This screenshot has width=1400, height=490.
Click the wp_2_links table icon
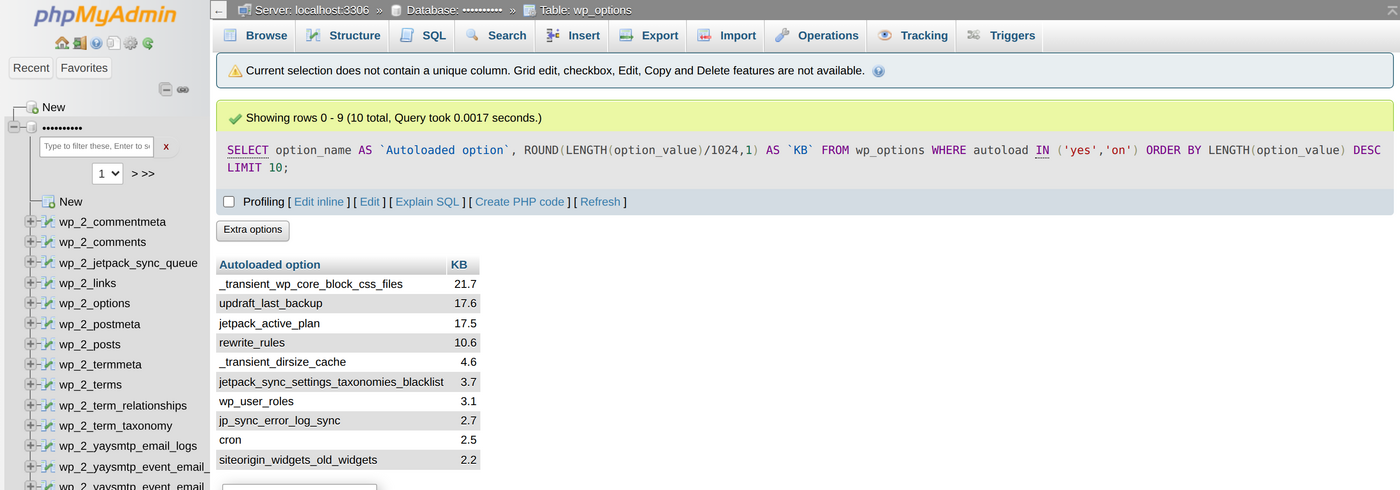pyautogui.click(x=48, y=283)
